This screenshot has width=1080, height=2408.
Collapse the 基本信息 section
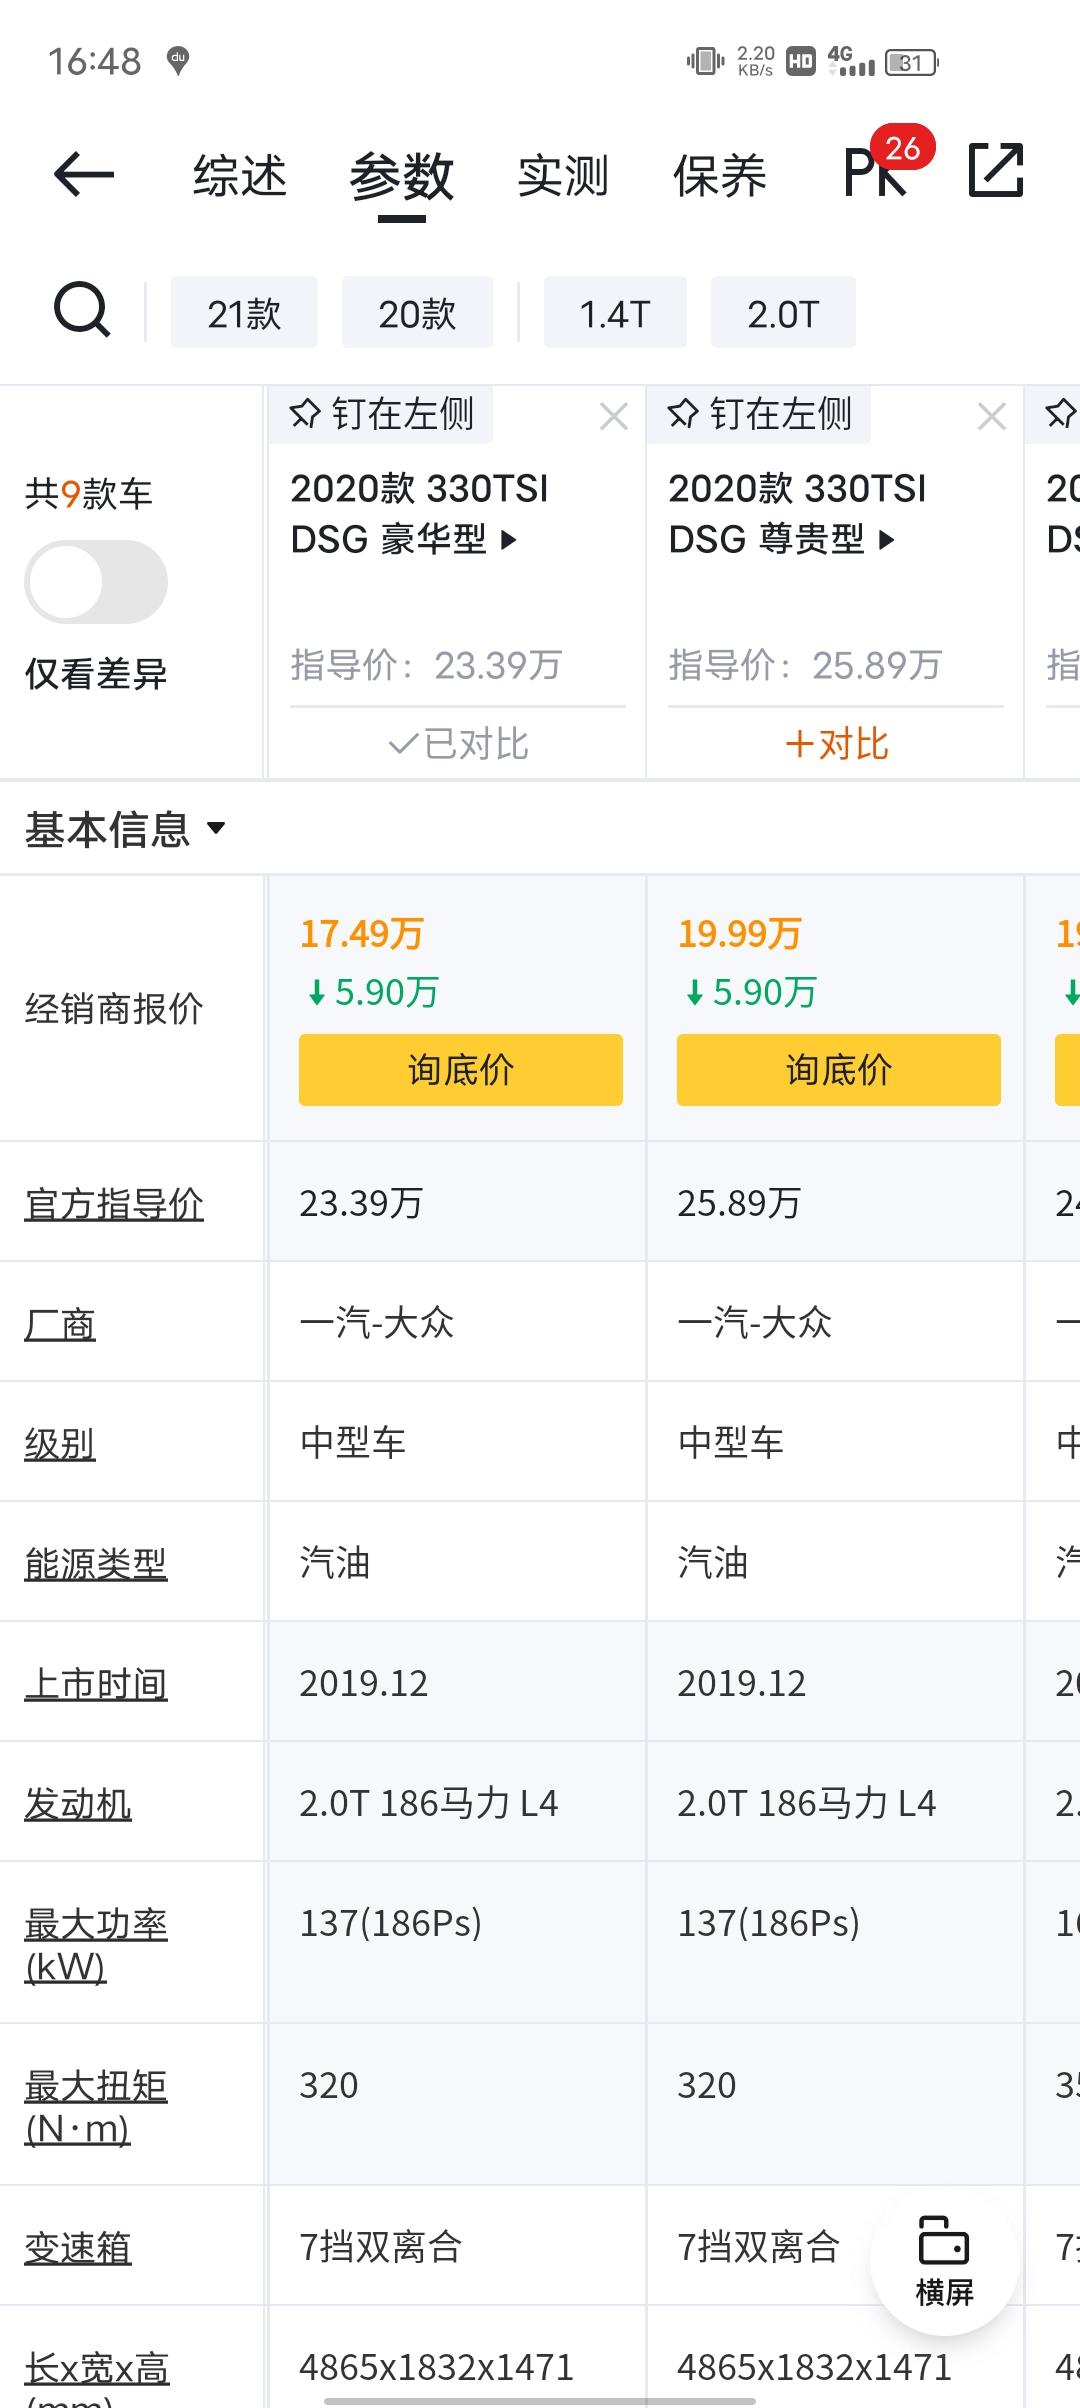pos(126,829)
